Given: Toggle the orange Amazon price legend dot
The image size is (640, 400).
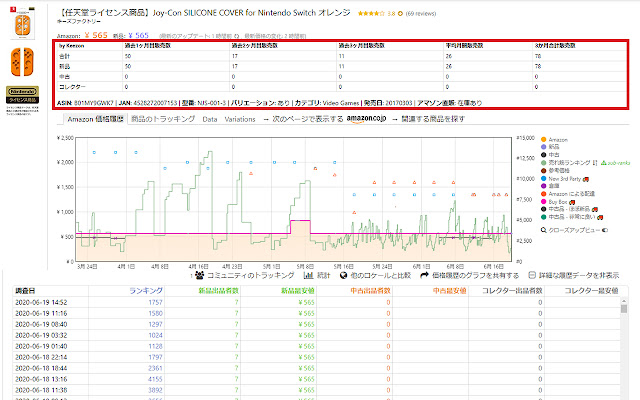Looking at the screenshot, I should pos(542,138).
